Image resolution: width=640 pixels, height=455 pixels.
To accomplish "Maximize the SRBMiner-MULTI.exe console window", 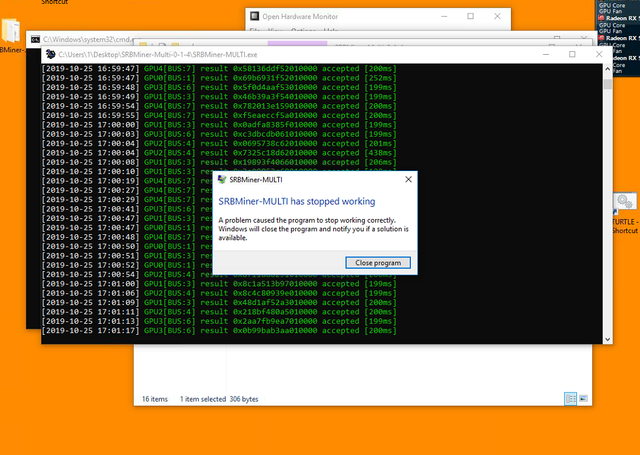I will (x=572, y=54).
